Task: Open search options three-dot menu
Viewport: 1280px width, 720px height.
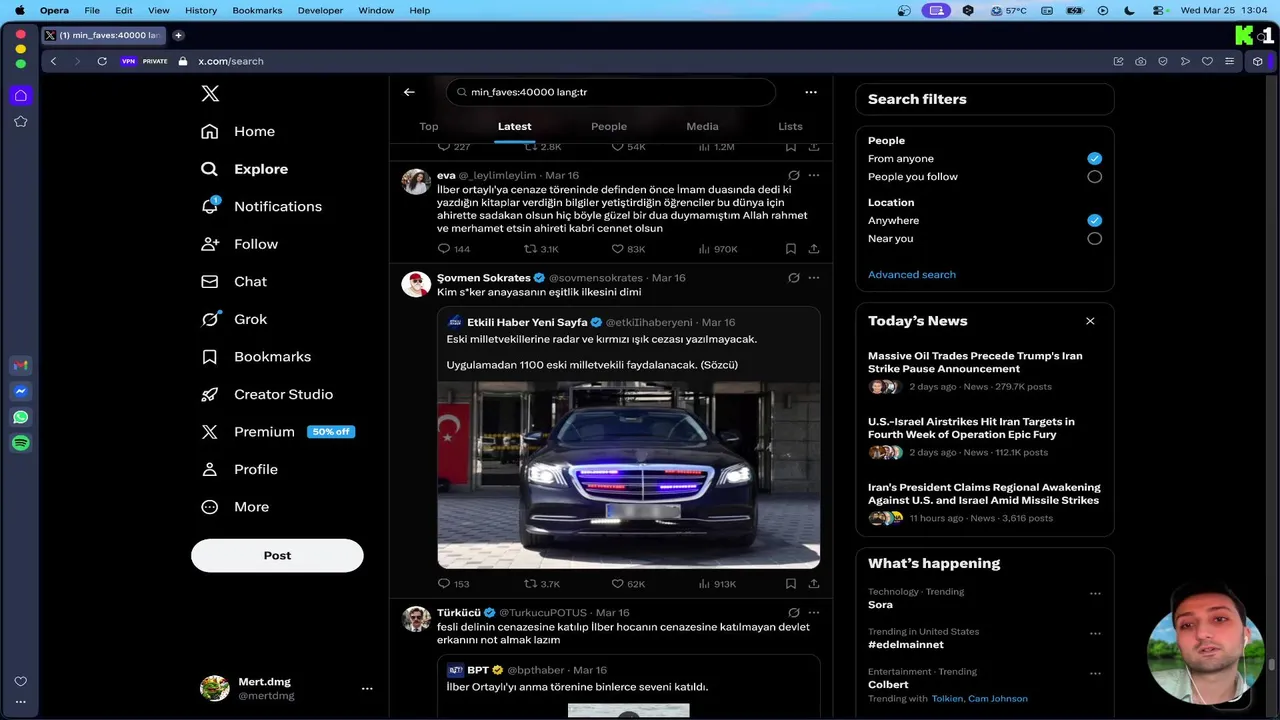Action: [x=811, y=92]
